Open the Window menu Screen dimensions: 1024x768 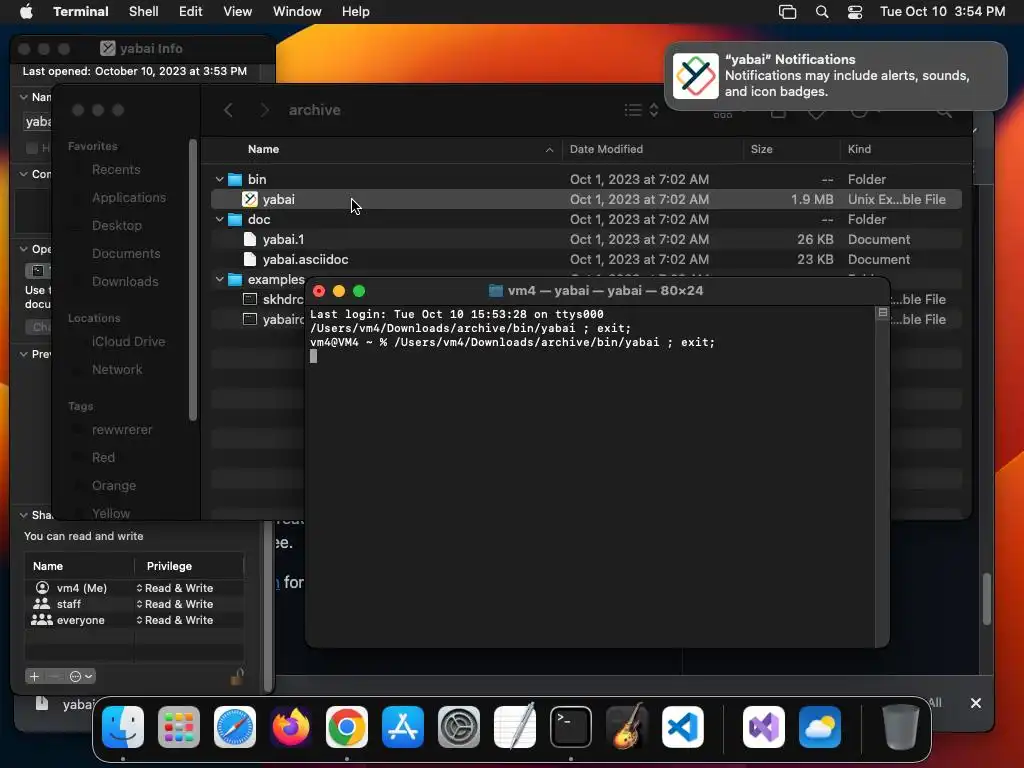(297, 12)
